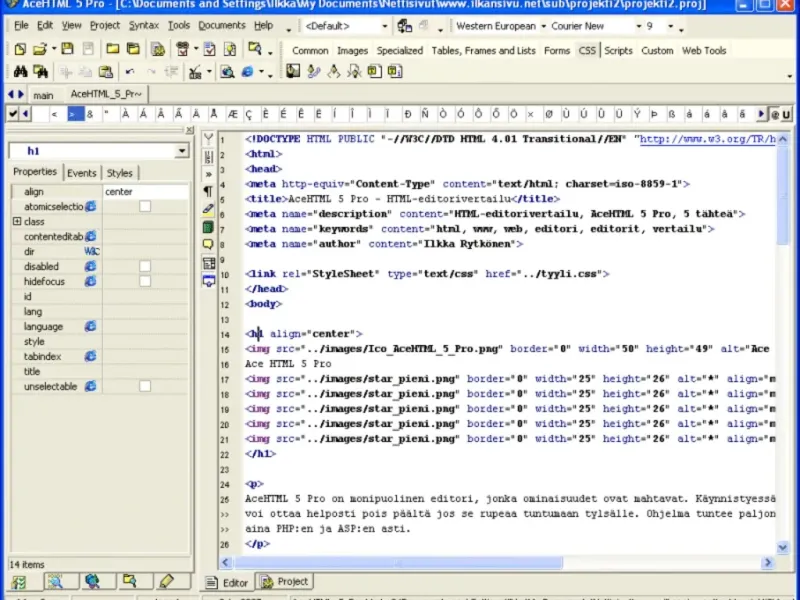Open the Courier New font dropdown
Screen dimensions: 800x600
(x=638, y=26)
